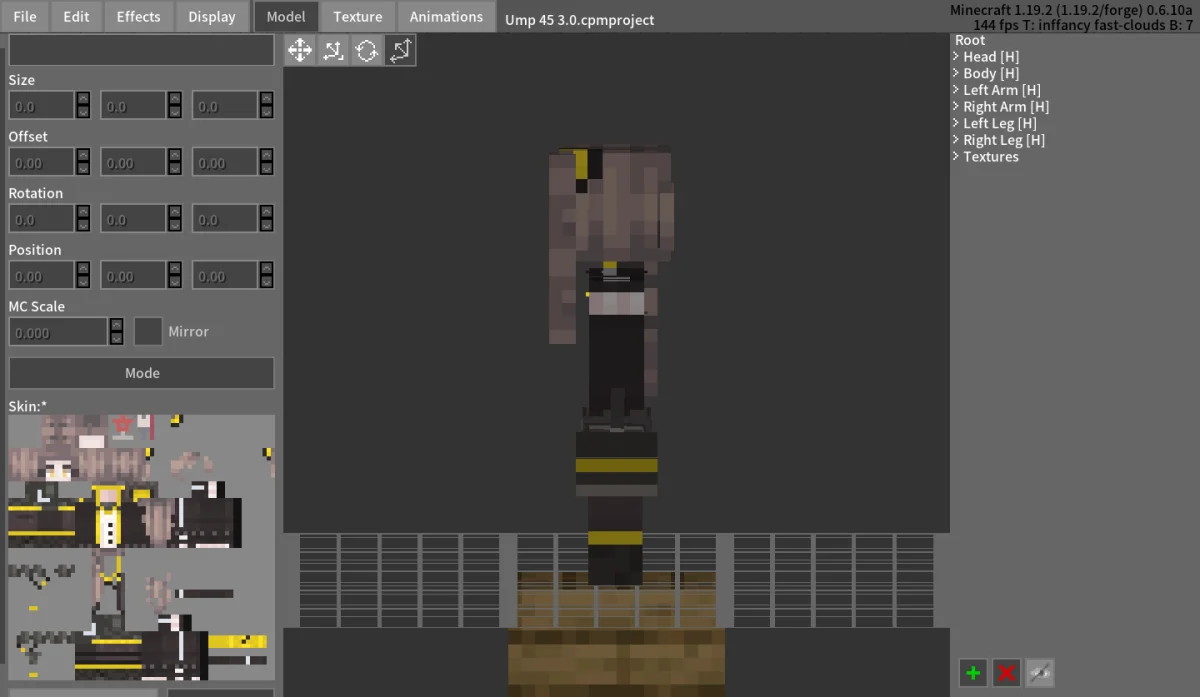This screenshot has width=1200, height=697.
Task: Select the Right Arm [H] label
Action: (x=1006, y=107)
